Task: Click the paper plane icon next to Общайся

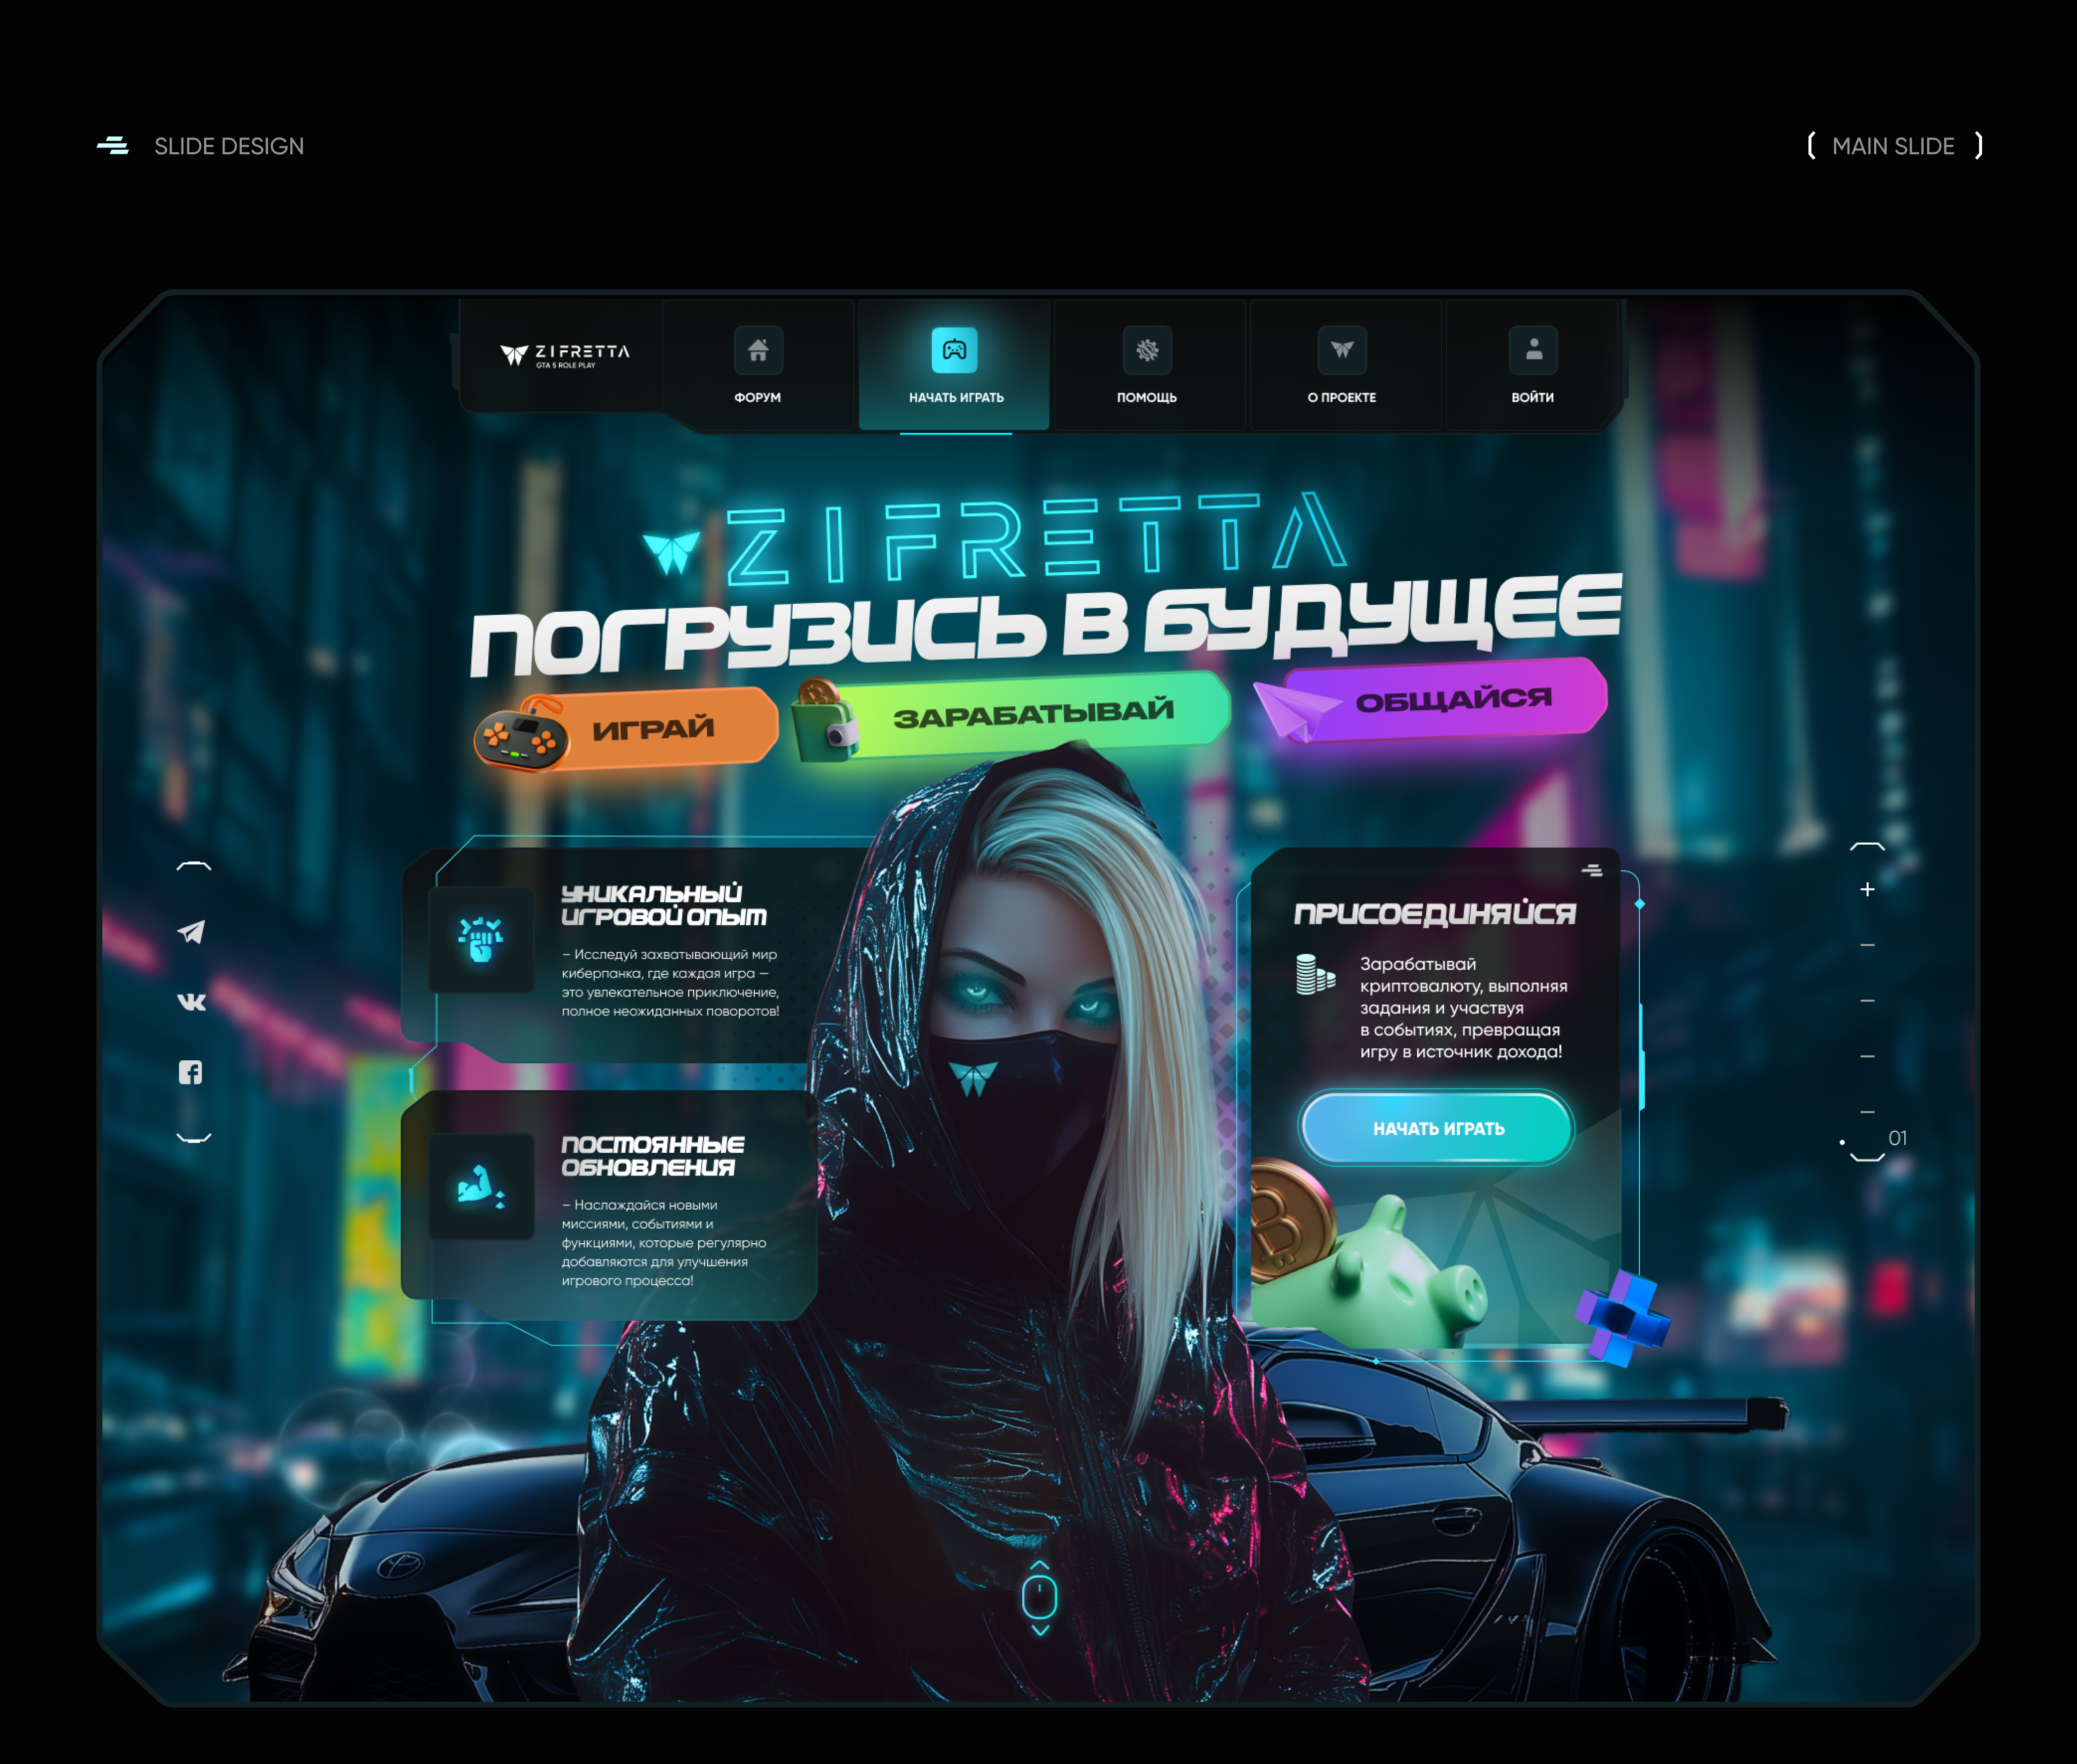Action: click(1297, 711)
